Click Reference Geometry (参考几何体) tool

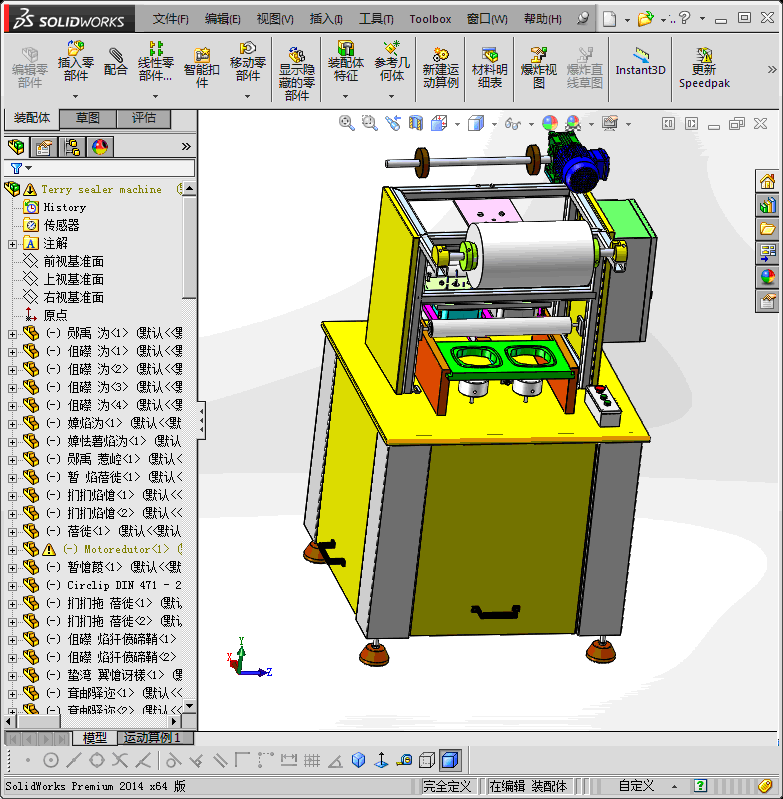point(392,62)
